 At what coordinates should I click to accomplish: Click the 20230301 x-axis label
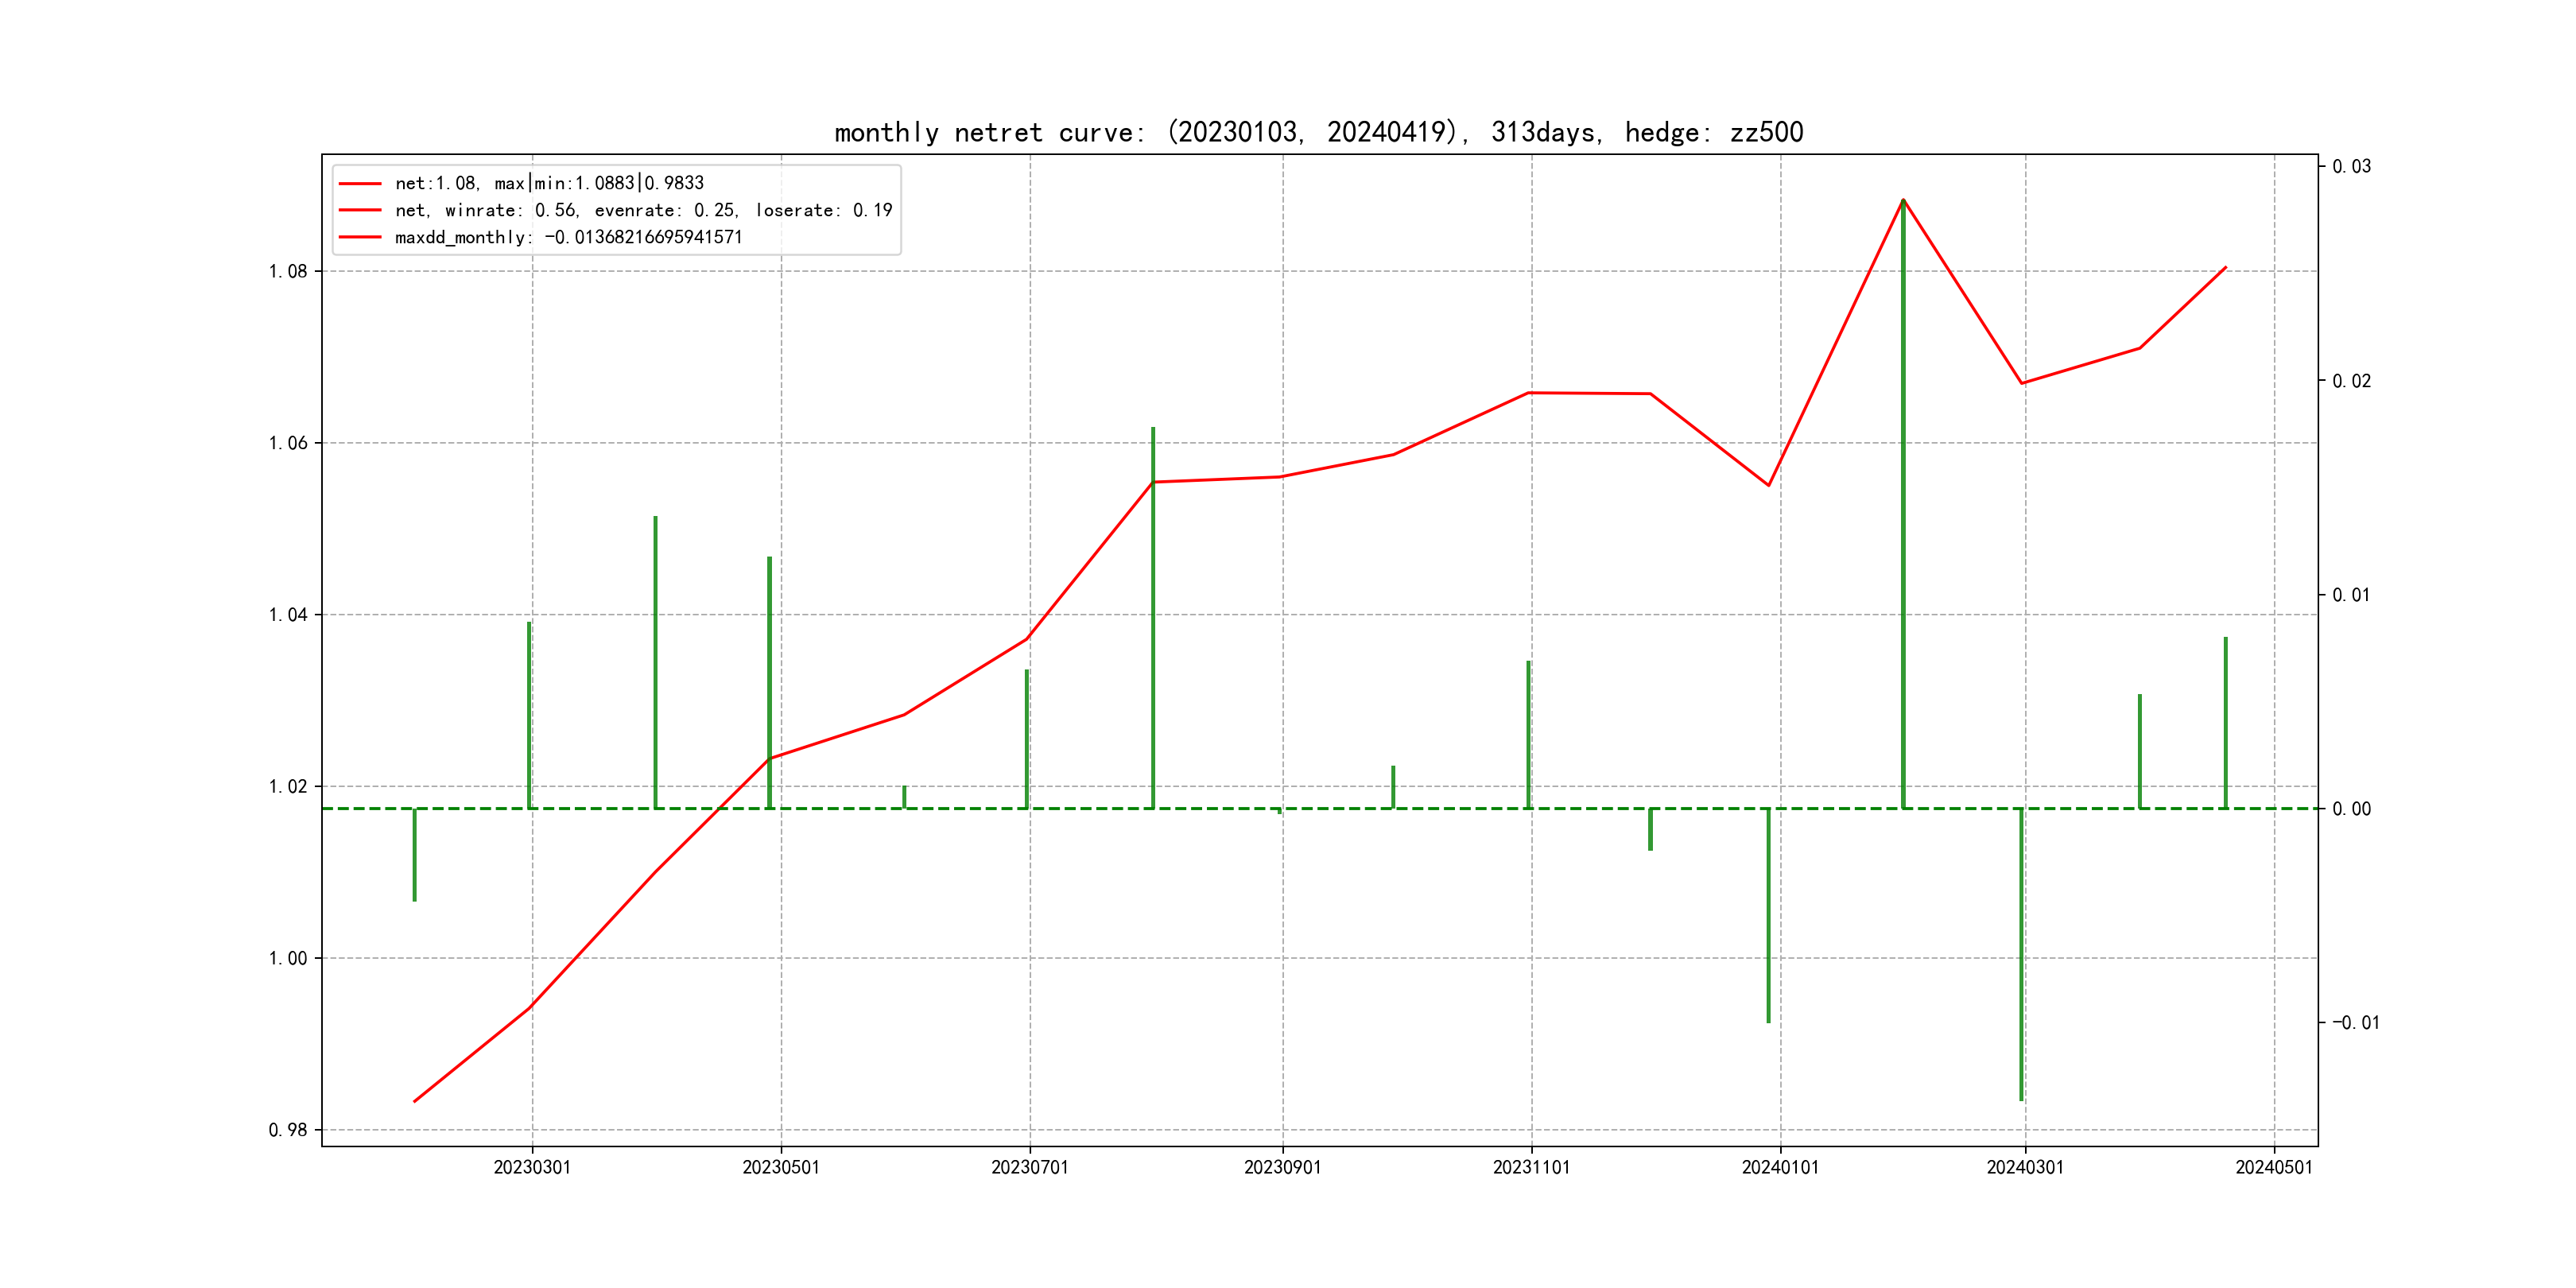pyautogui.click(x=532, y=1167)
